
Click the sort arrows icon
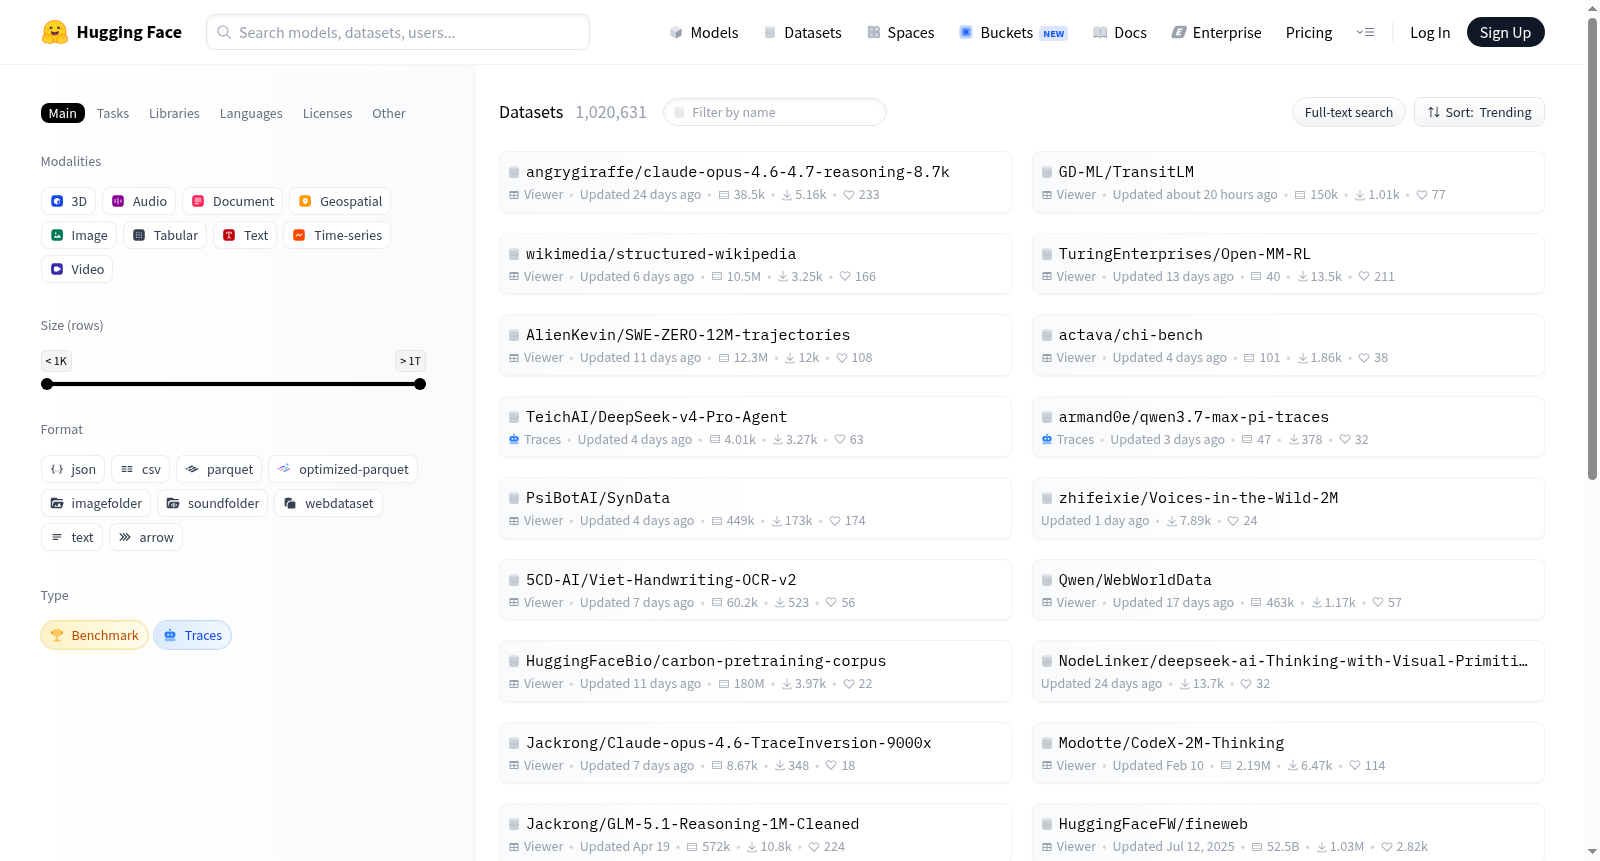[1434, 112]
